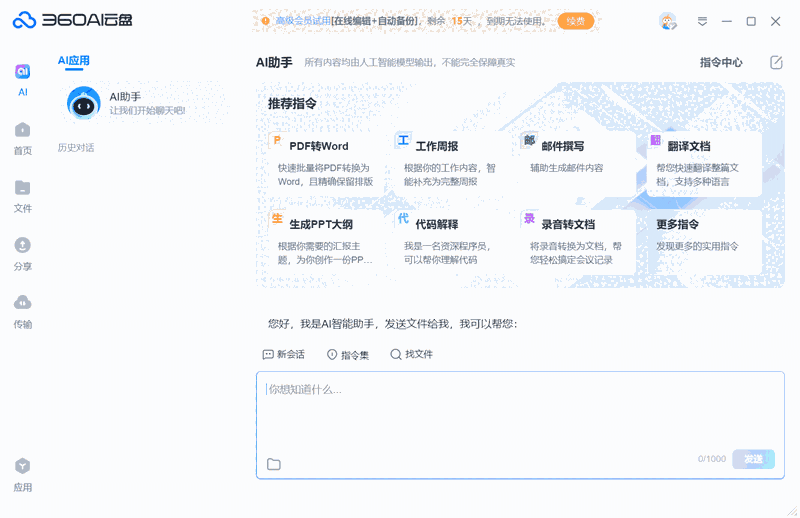
Task: Click the 360AI云盘 logo
Action: (x=72, y=20)
